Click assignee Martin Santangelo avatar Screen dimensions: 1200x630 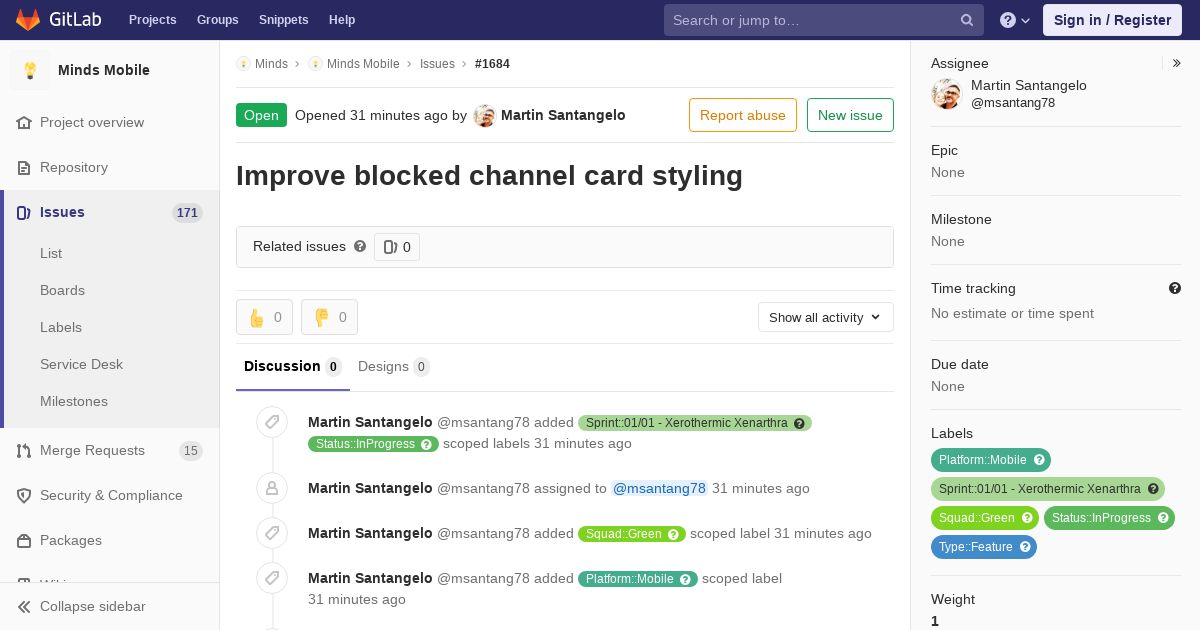pos(946,94)
